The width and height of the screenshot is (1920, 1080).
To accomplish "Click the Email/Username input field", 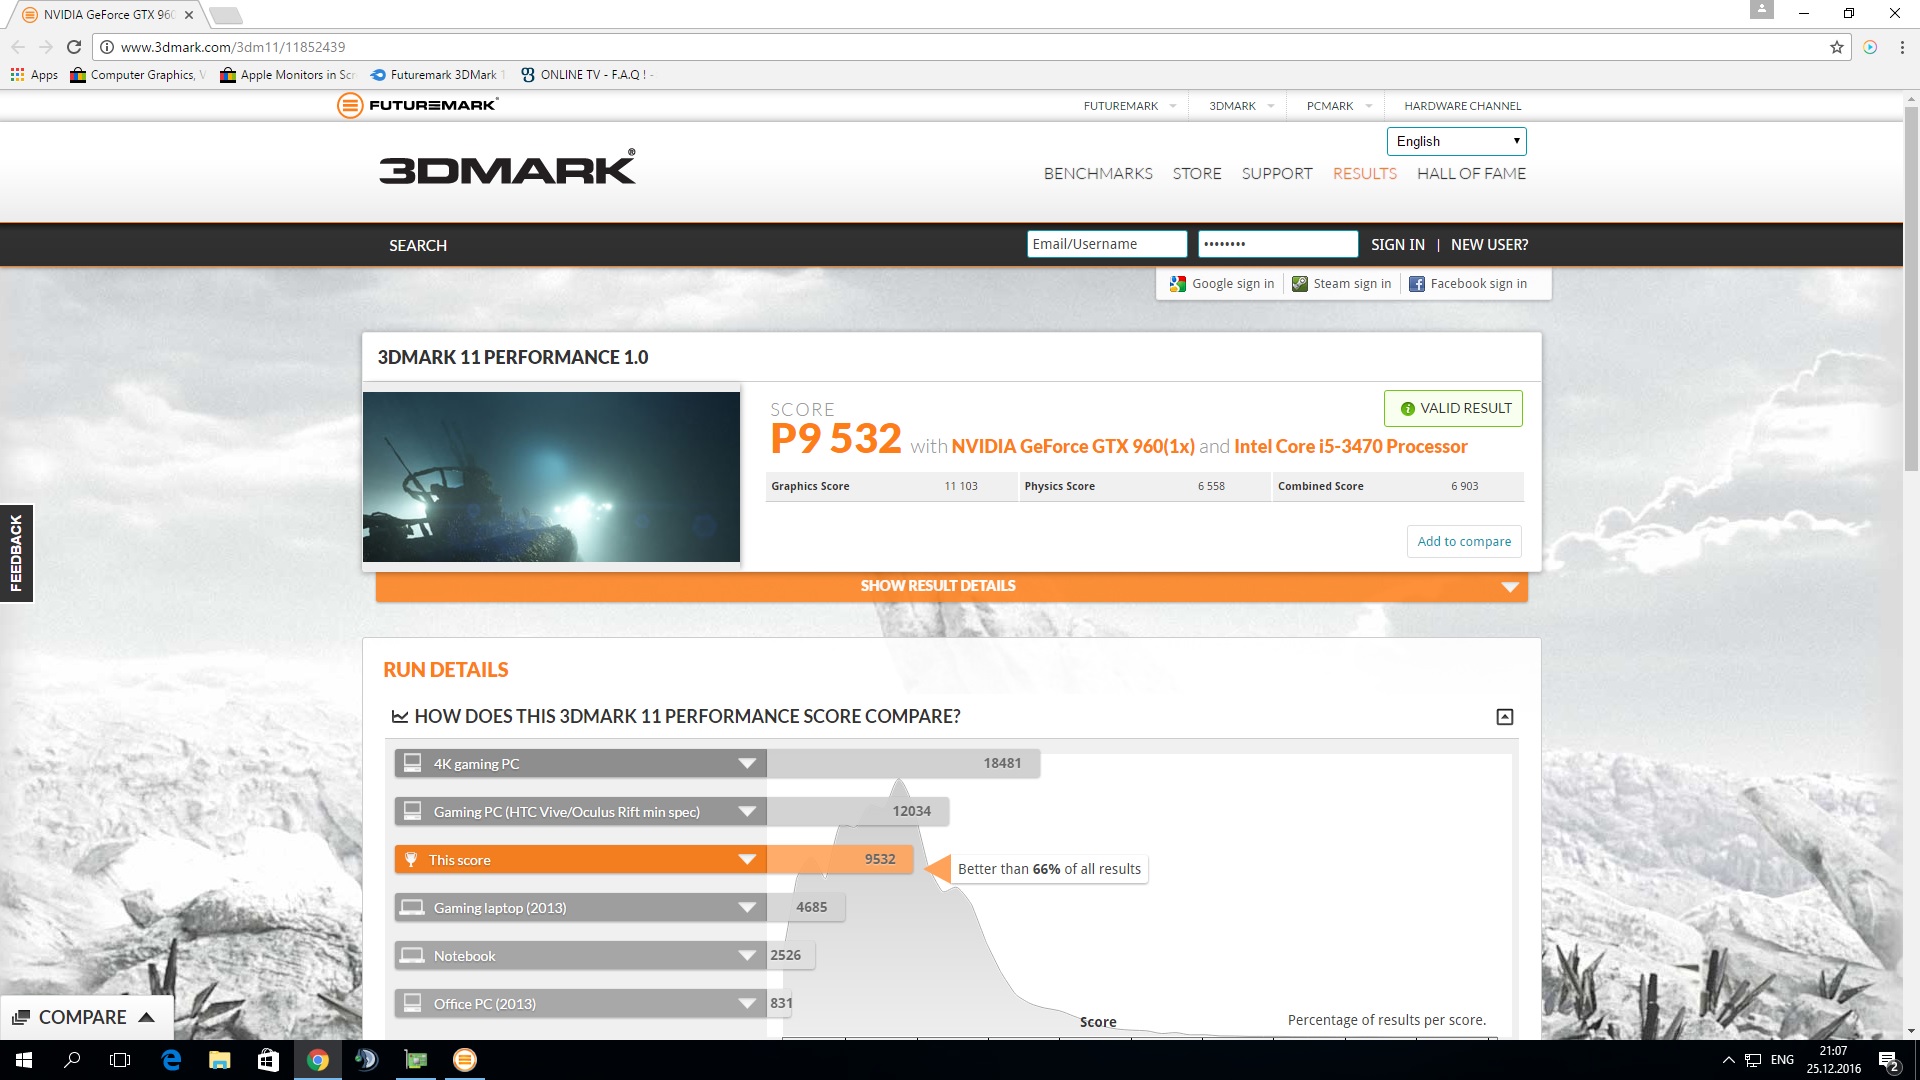I will click(1106, 244).
